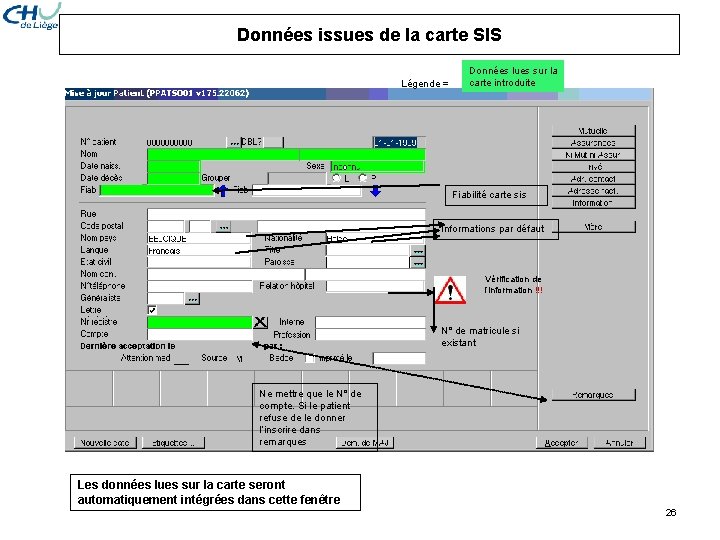The width and height of the screenshot is (720, 540).
Task: Select the L radio button under Sexe
Action: point(337,178)
